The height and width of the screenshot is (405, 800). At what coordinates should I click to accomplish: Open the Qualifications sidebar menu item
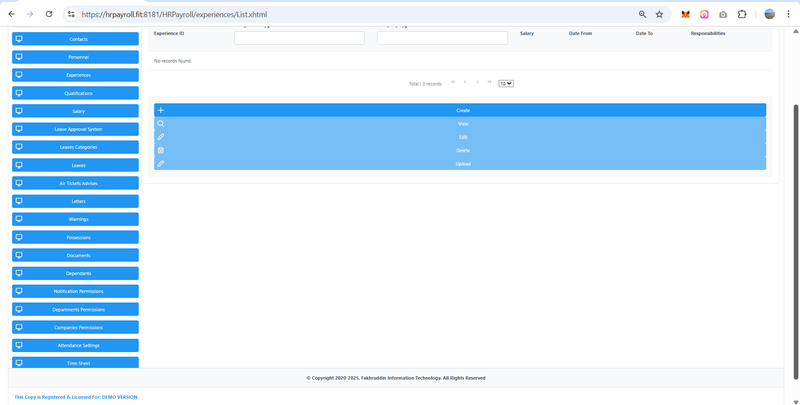(x=76, y=93)
